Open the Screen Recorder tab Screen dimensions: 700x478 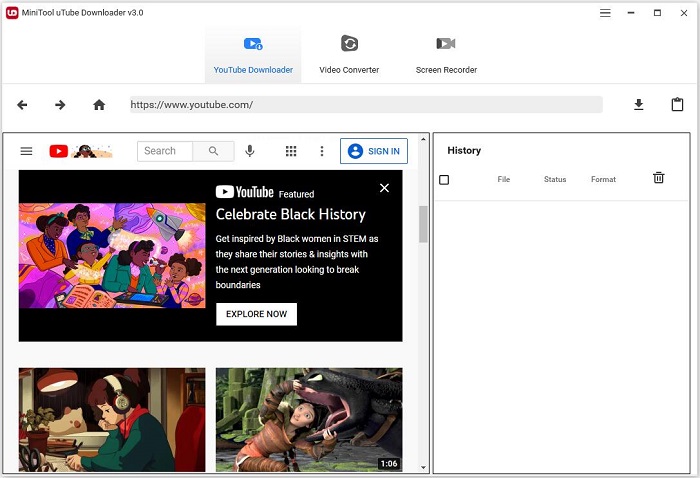click(x=446, y=55)
